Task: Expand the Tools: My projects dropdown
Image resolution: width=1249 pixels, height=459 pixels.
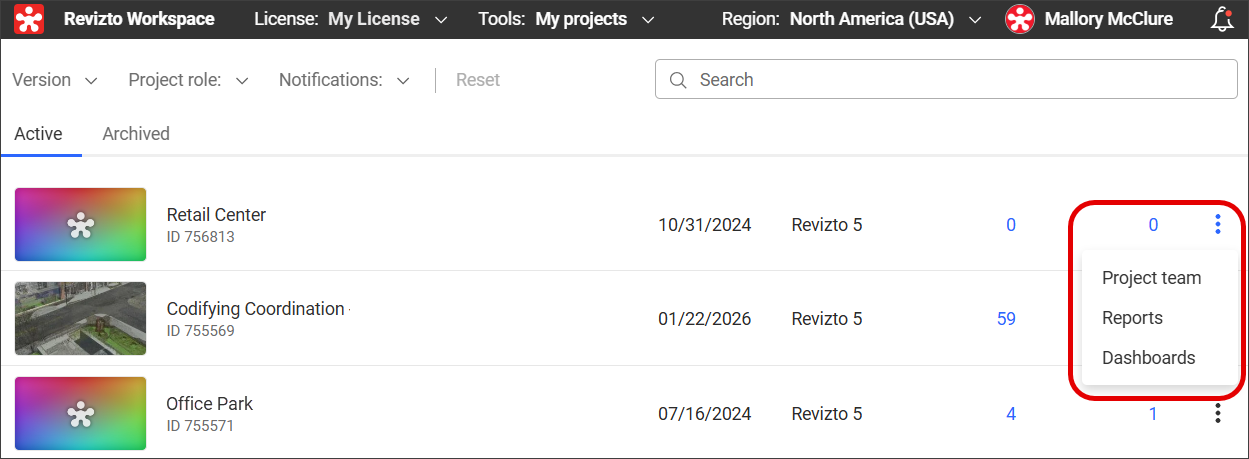Action: tap(566, 19)
